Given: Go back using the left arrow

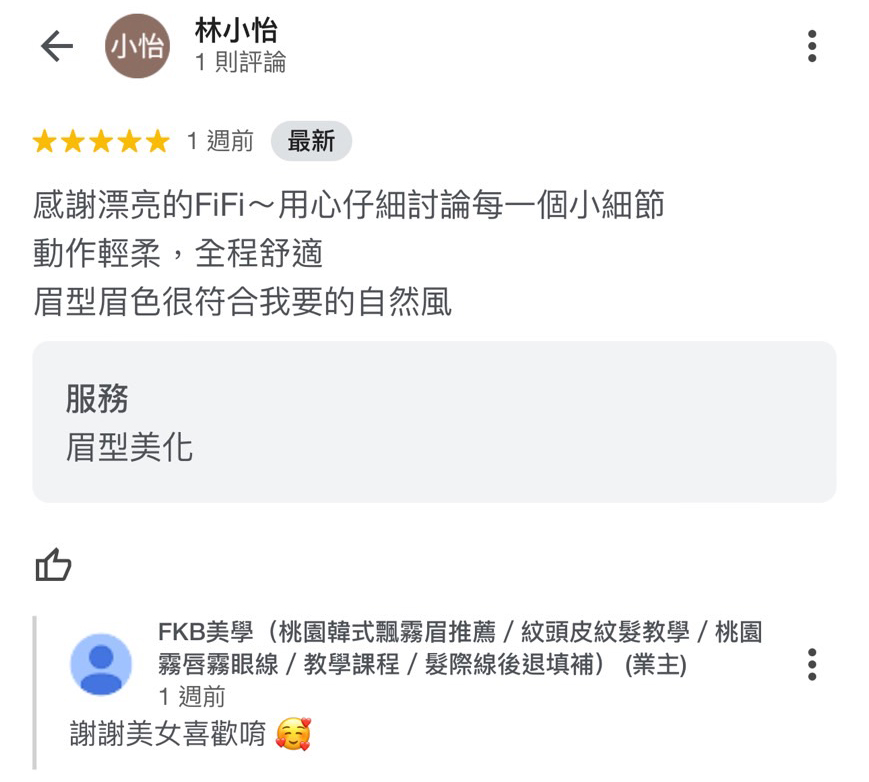Looking at the screenshot, I should (x=57, y=46).
